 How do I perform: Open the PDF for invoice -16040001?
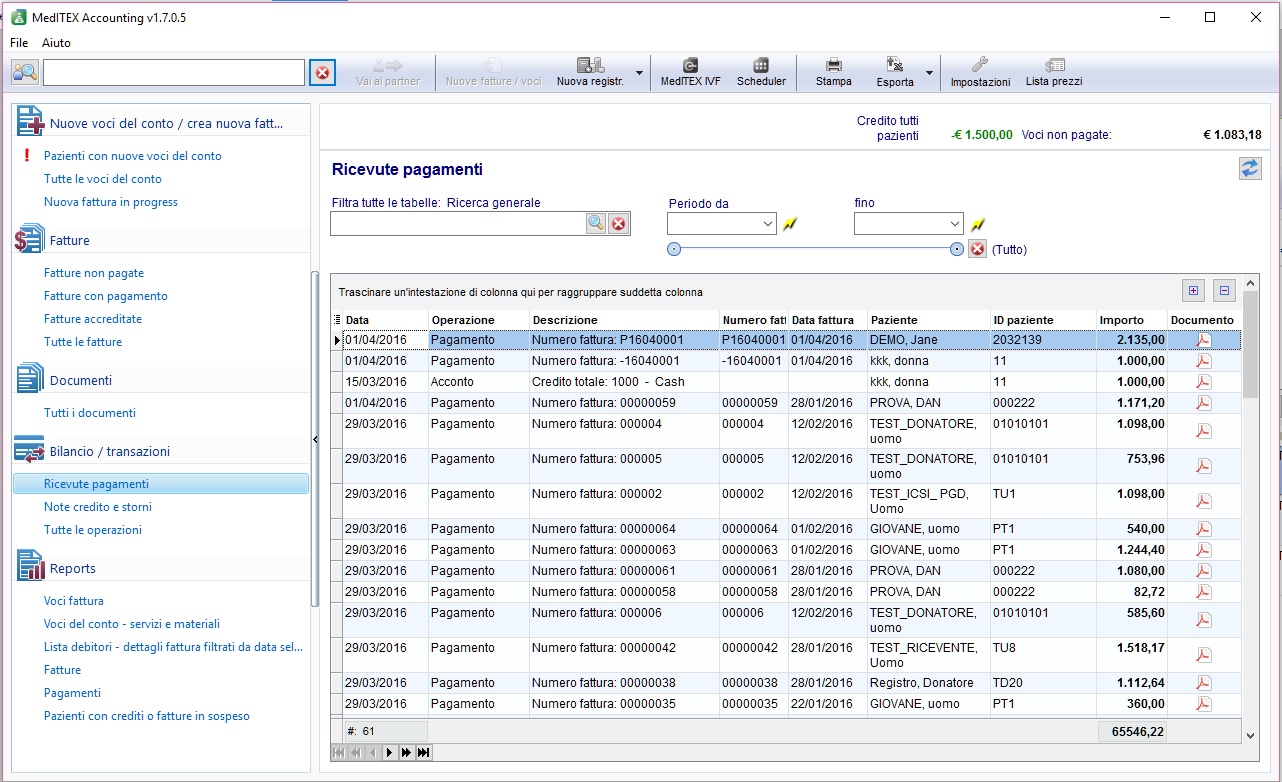pyautogui.click(x=1204, y=361)
